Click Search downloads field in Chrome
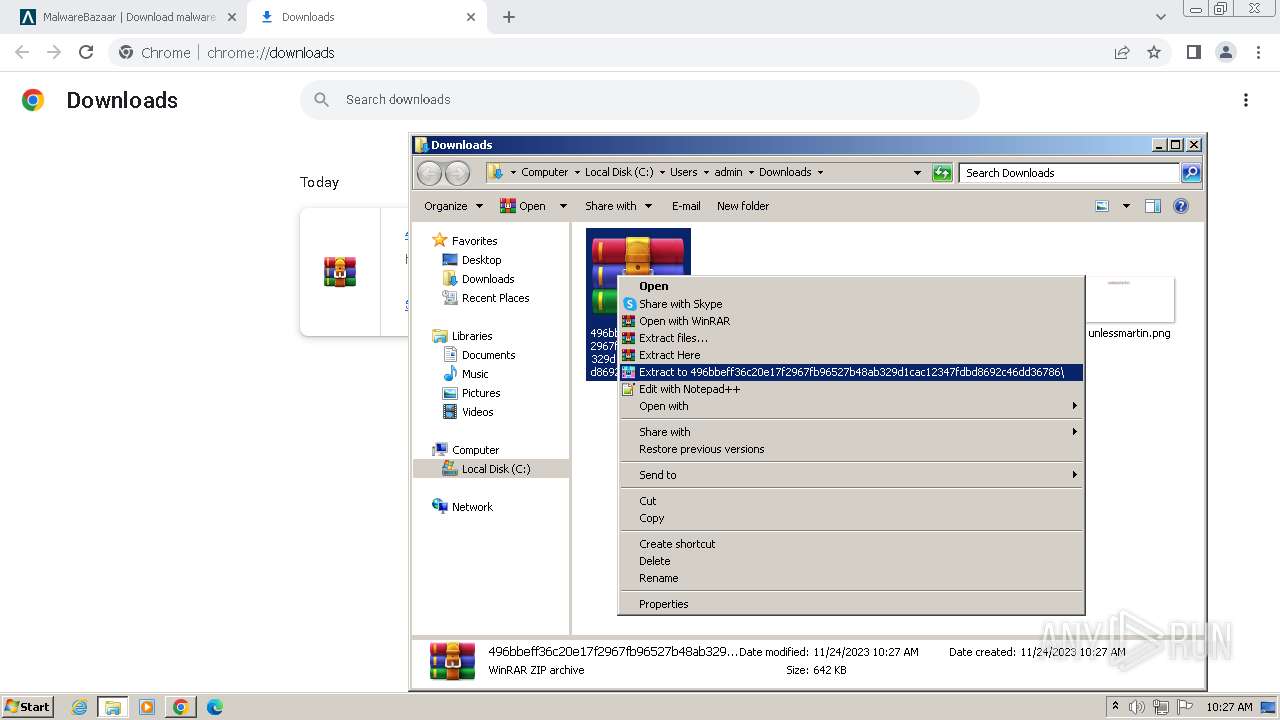This screenshot has height=720, width=1280. (640, 100)
